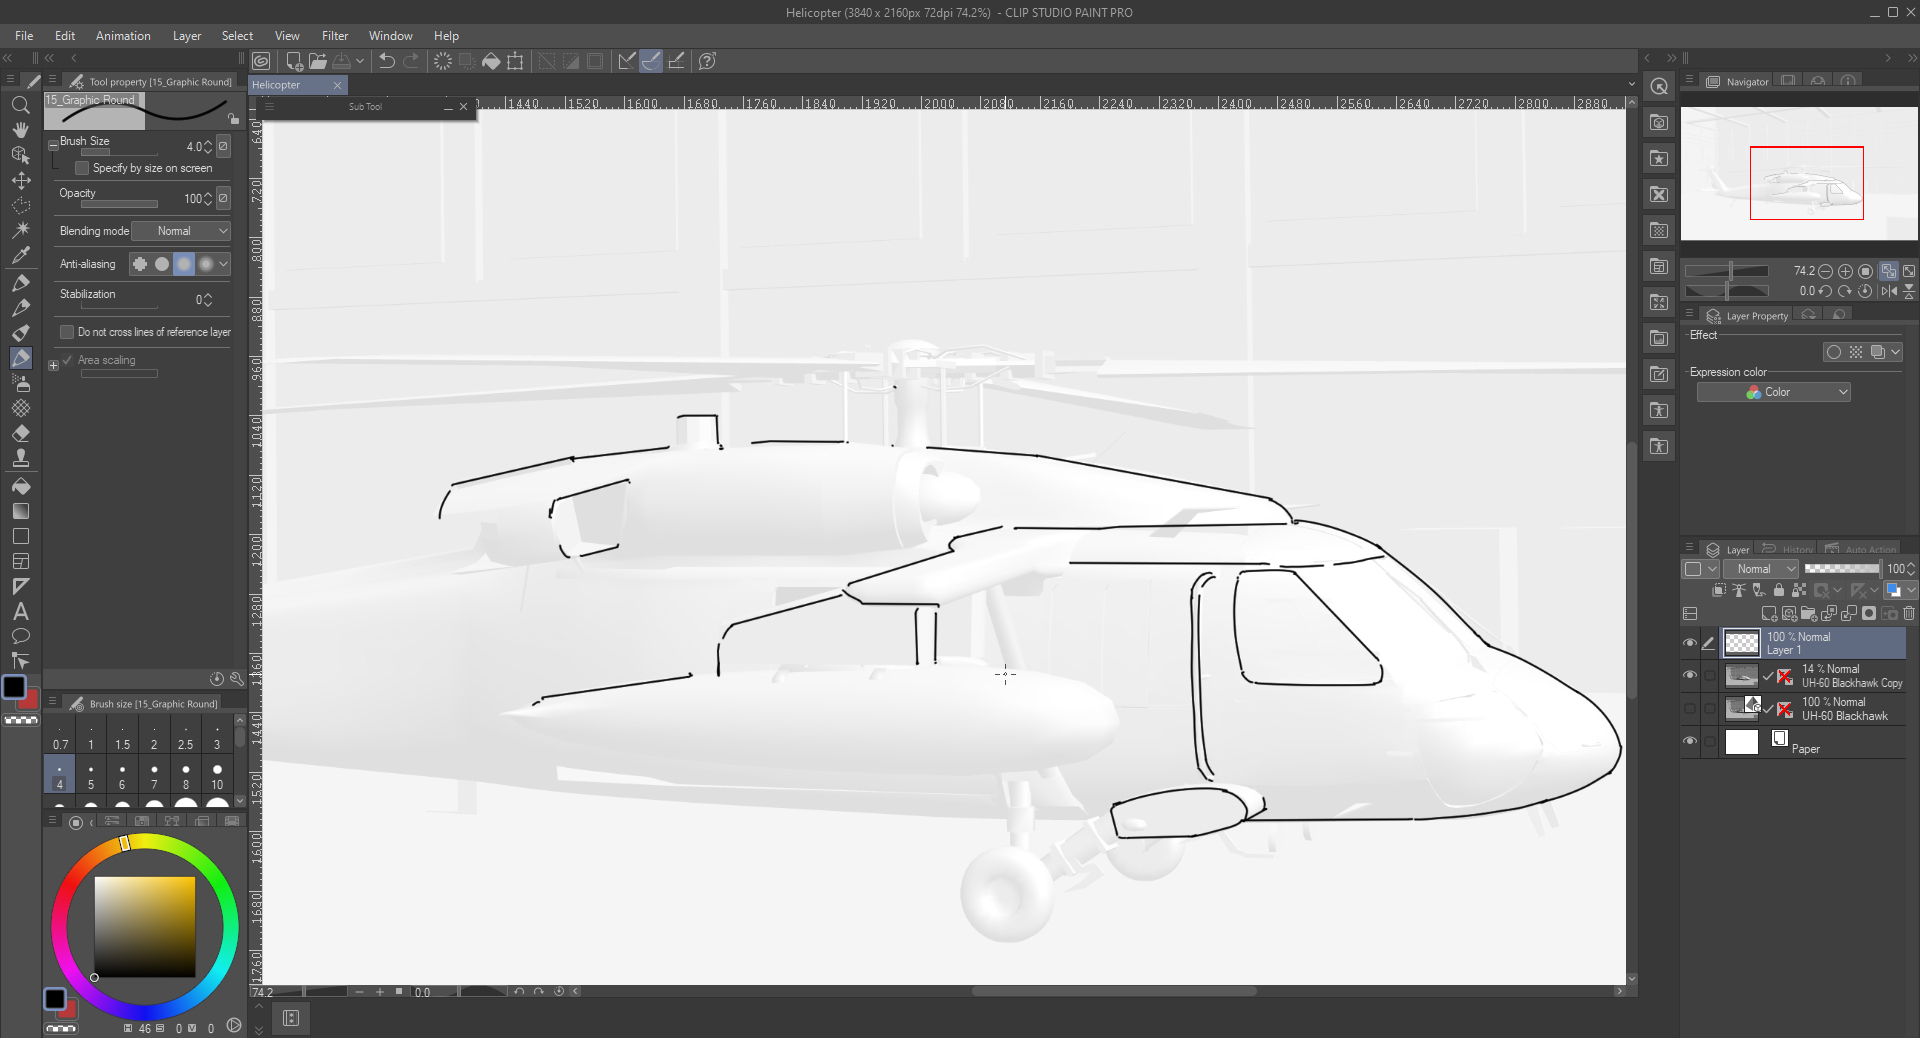Select the Eyedropper tool

pyautogui.click(x=20, y=256)
